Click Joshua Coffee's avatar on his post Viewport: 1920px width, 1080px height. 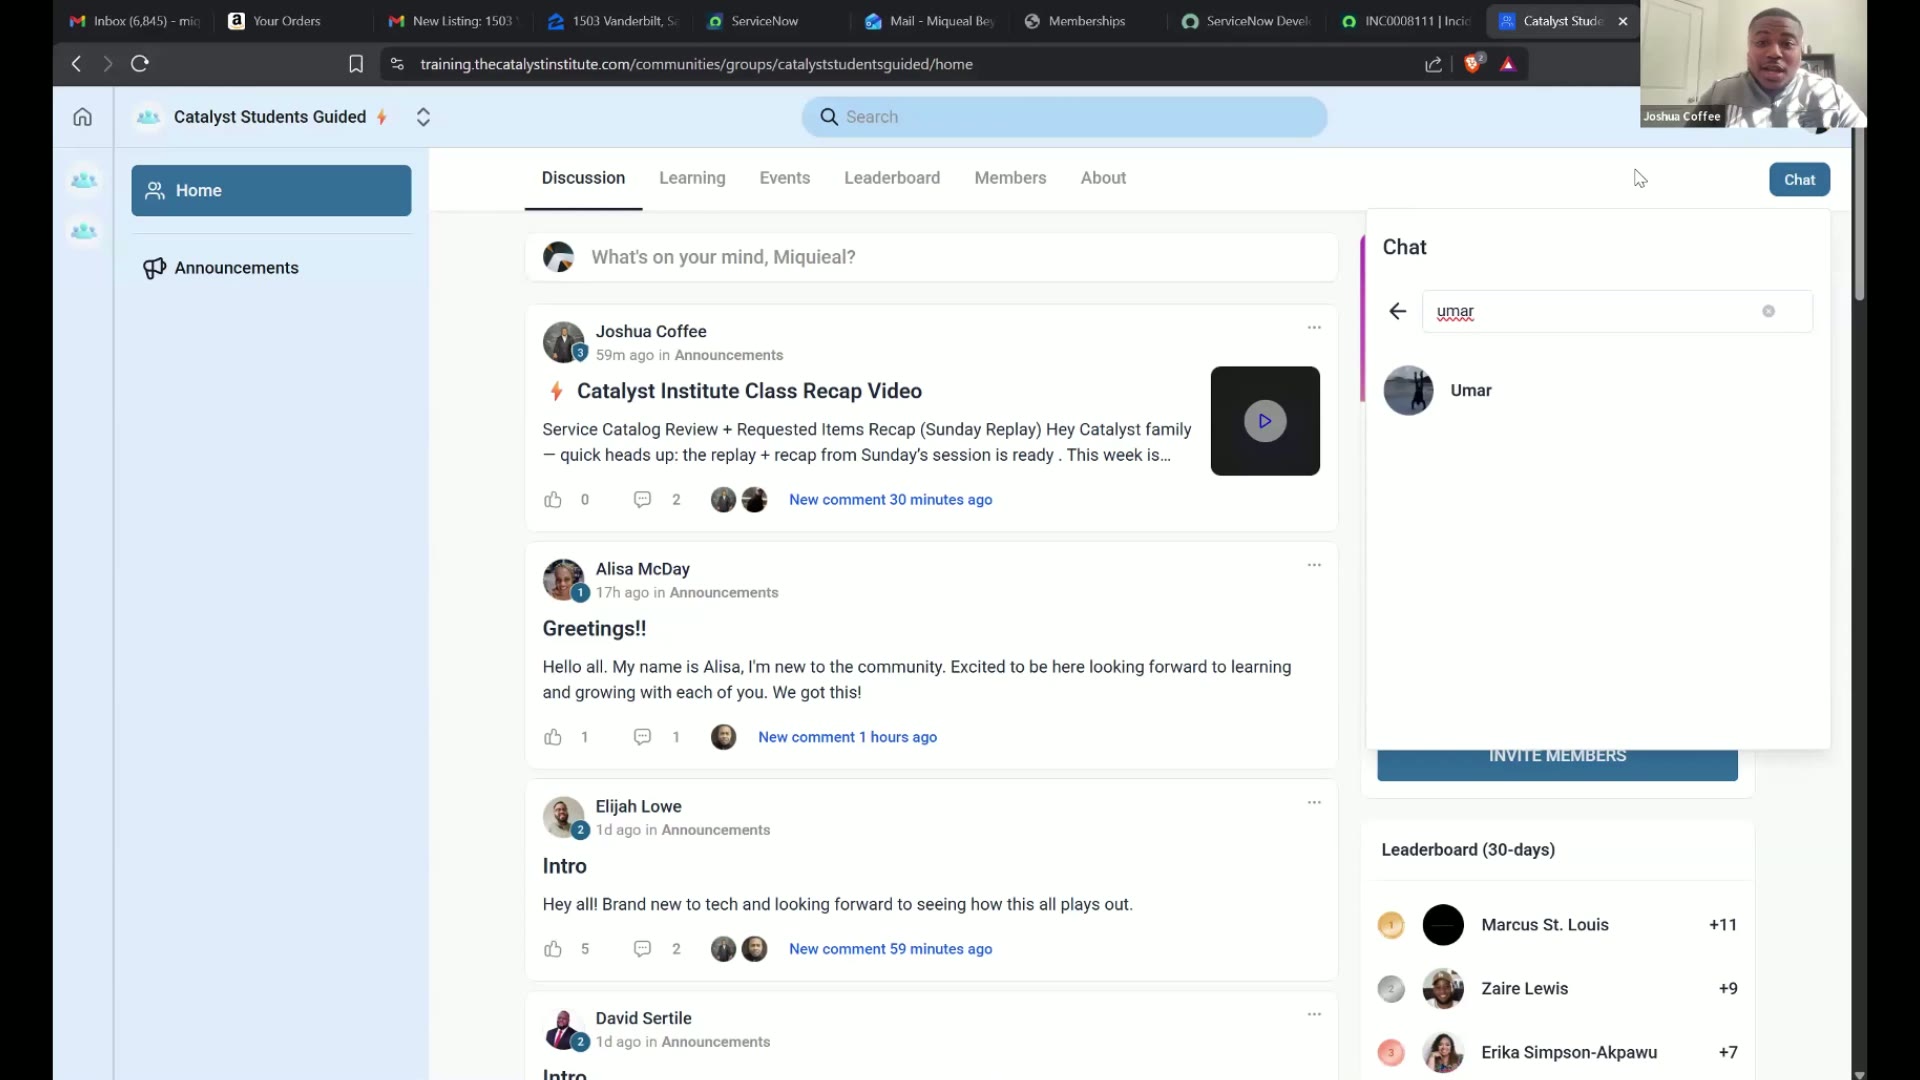click(563, 342)
